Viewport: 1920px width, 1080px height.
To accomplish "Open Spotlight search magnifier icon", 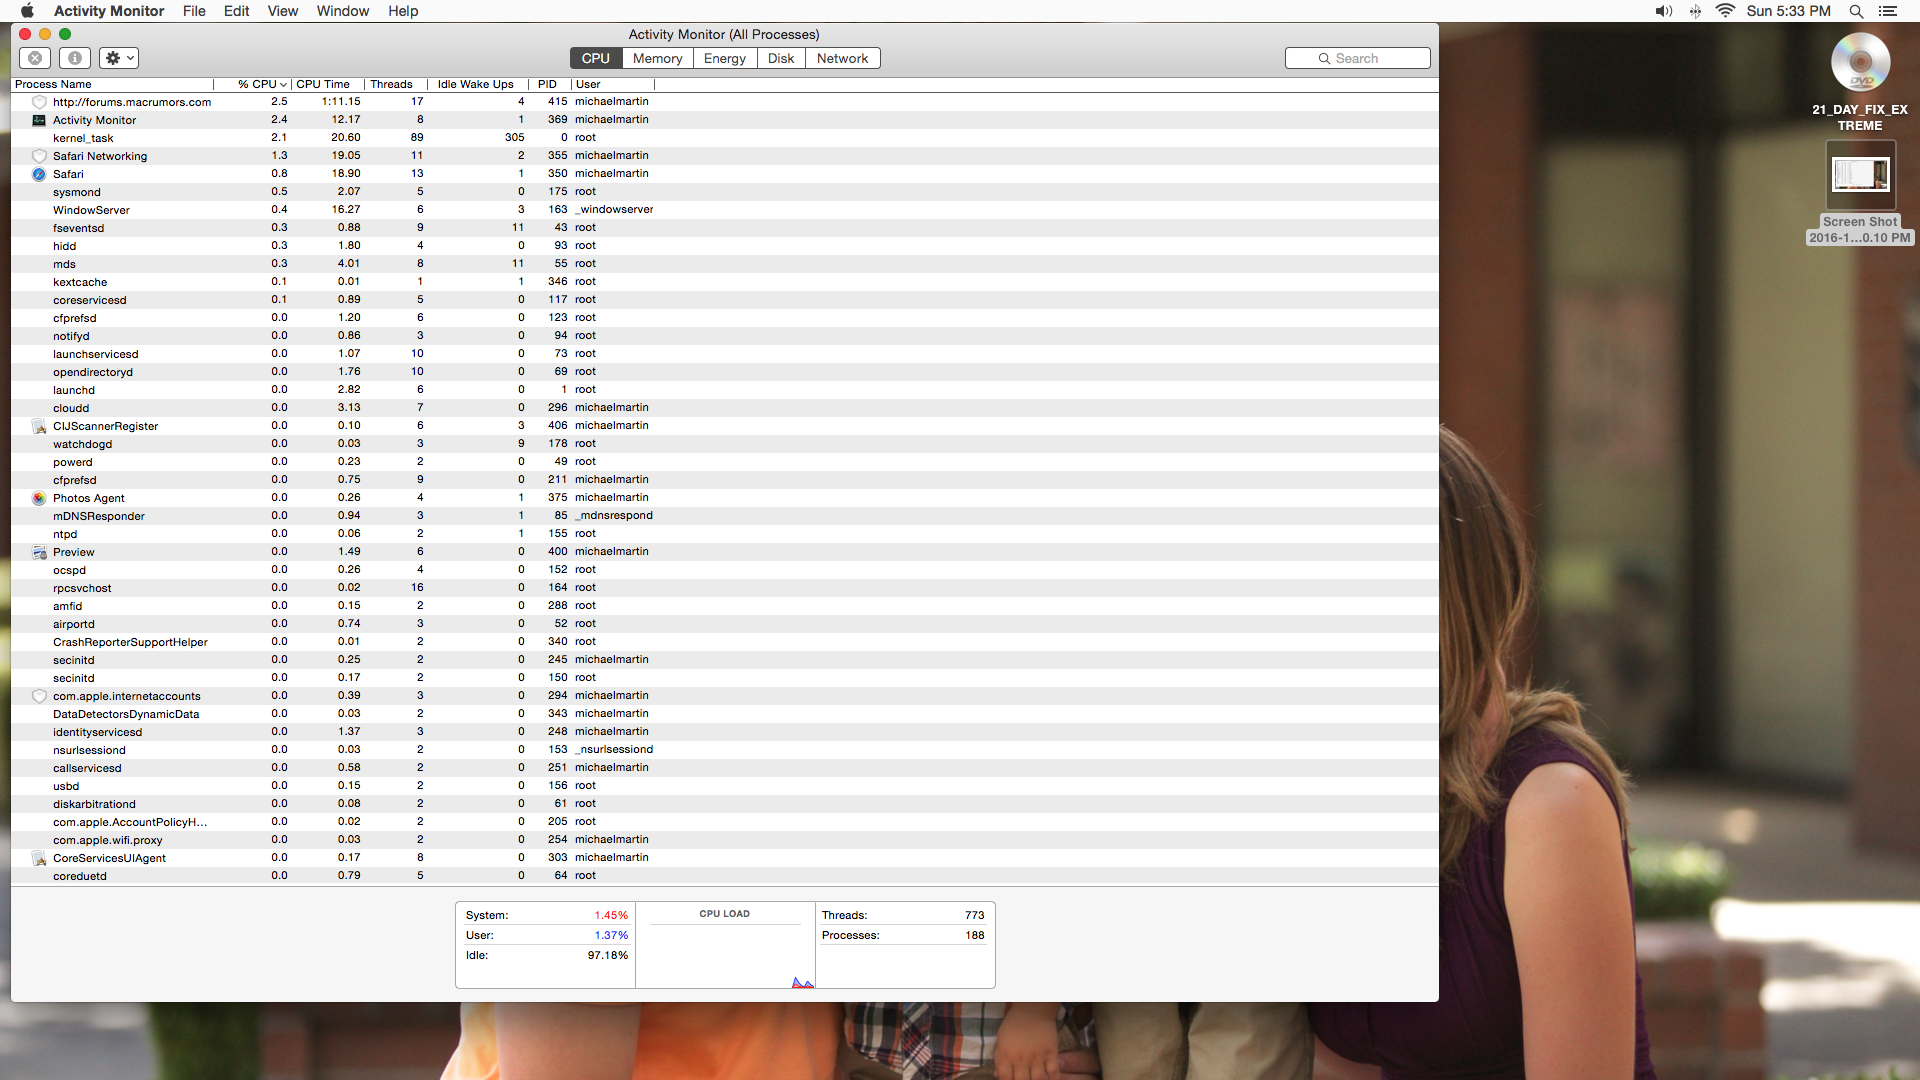I will [1856, 11].
